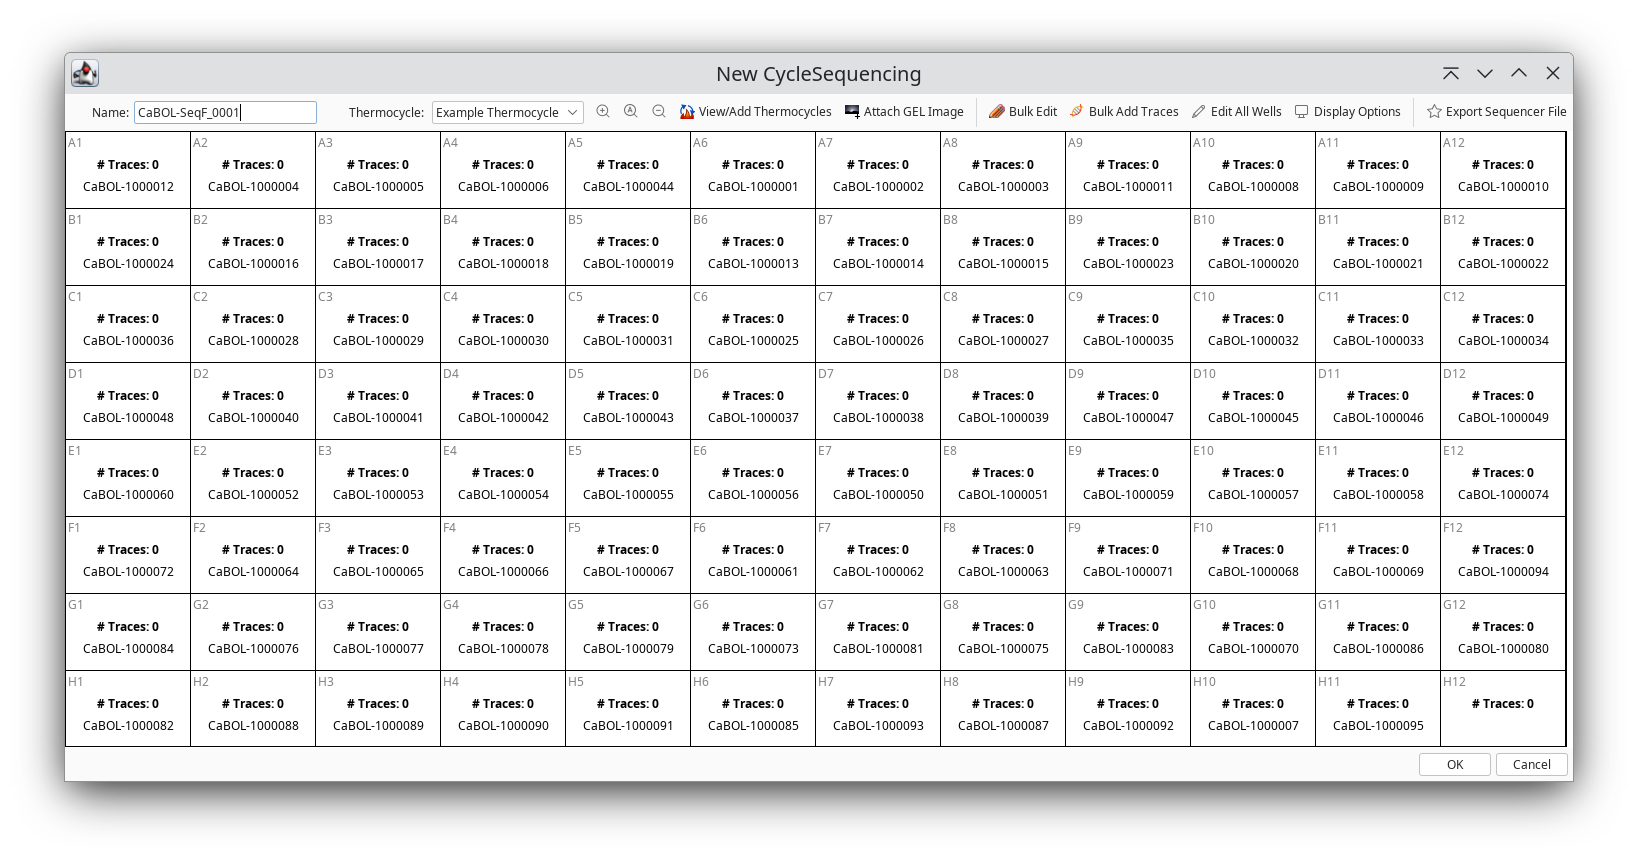The image size is (1638, 858).
Task: Expand the Thermocycle dropdown
Action: (573, 113)
